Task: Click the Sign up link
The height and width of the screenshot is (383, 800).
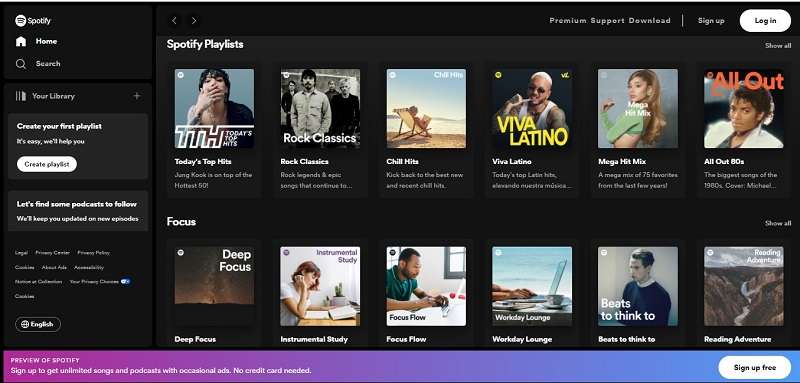Action: click(711, 21)
